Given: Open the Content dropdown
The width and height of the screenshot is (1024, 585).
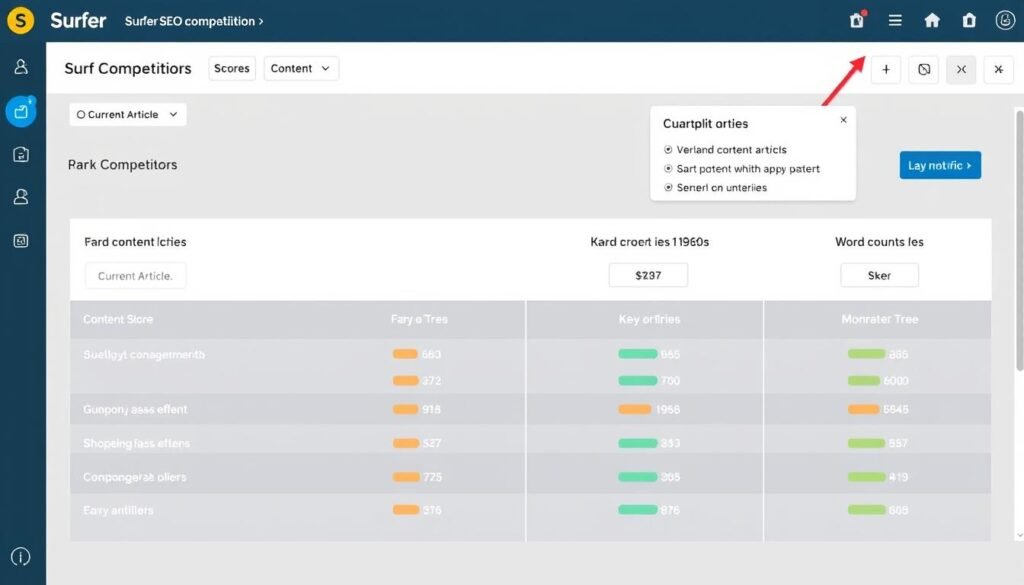Looking at the screenshot, I should coord(300,68).
